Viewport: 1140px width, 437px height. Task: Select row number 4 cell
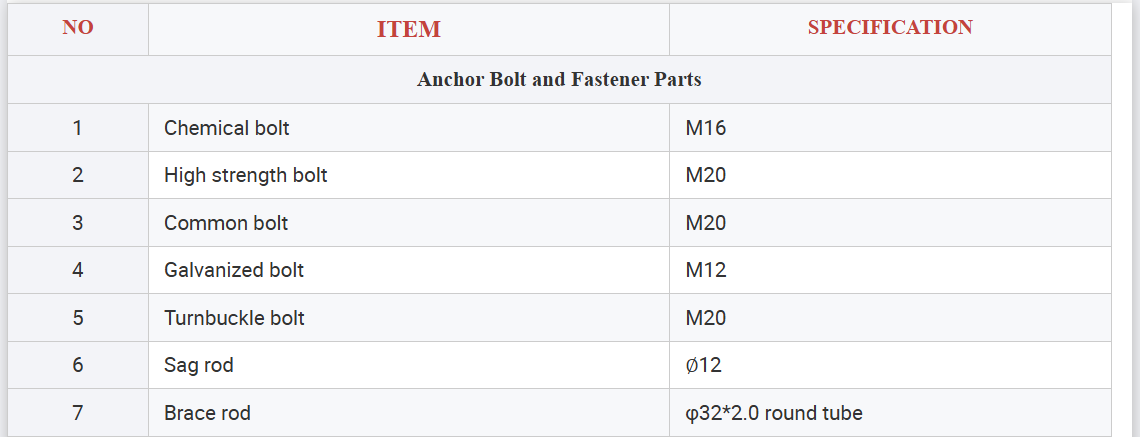pyautogui.click(x=78, y=270)
